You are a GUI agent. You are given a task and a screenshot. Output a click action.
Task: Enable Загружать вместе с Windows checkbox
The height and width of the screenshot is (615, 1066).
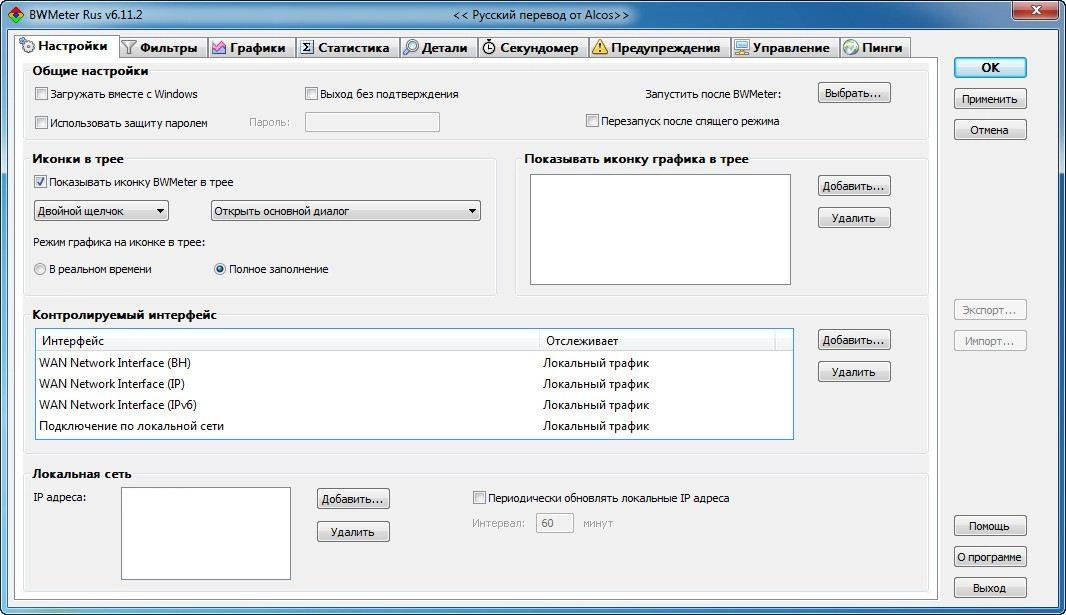pyautogui.click(x=41, y=94)
